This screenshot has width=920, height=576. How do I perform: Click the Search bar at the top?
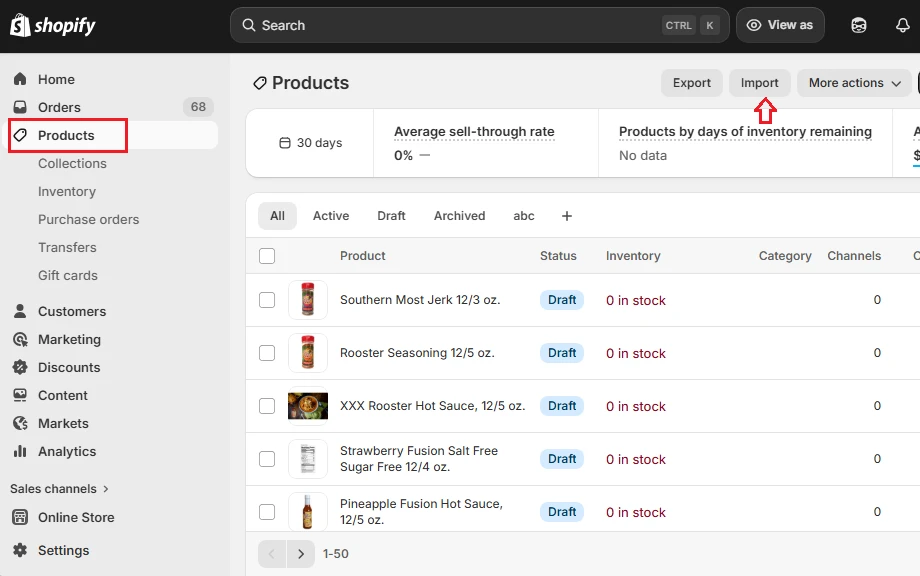[480, 25]
